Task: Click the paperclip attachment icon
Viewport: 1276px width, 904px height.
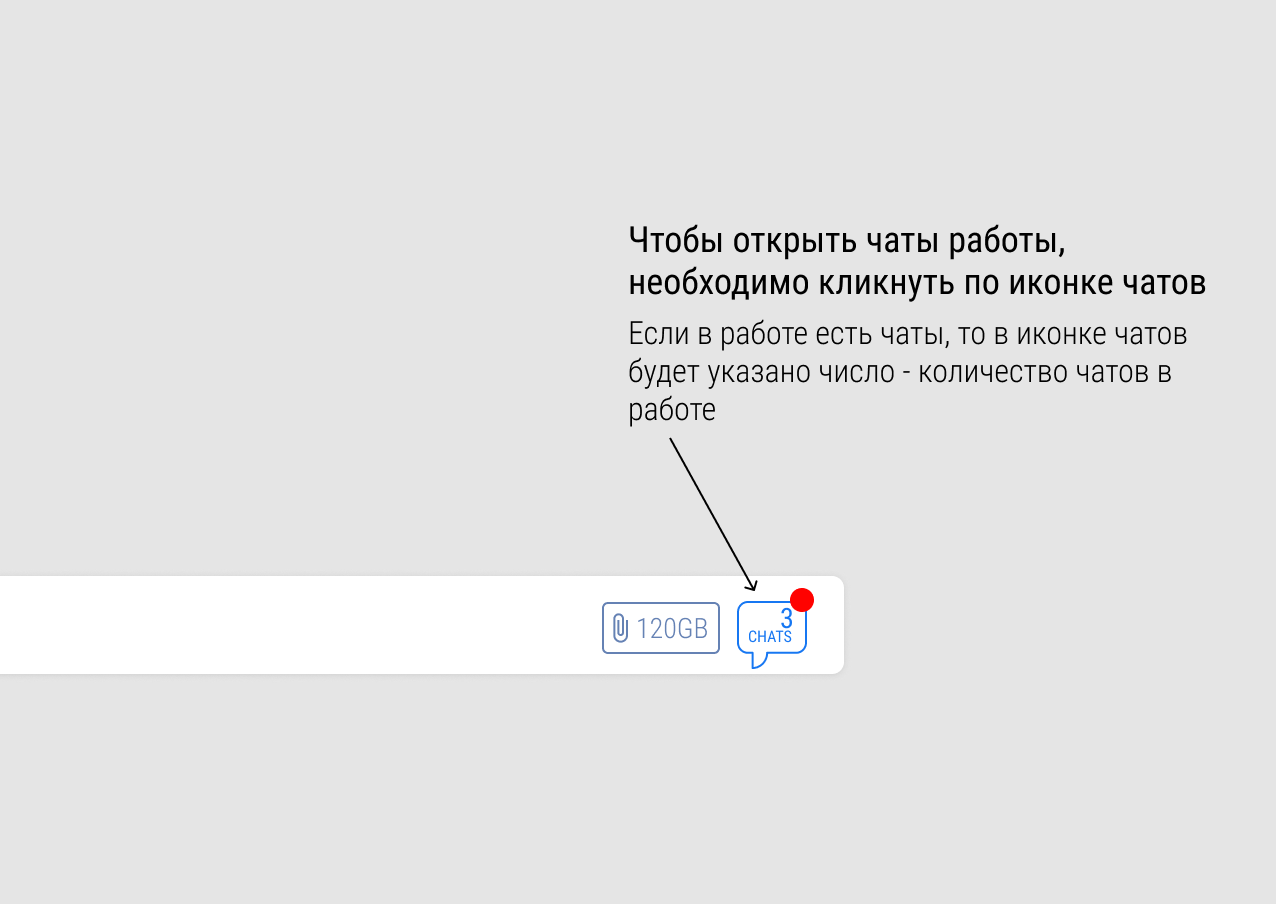Action: pos(620,629)
